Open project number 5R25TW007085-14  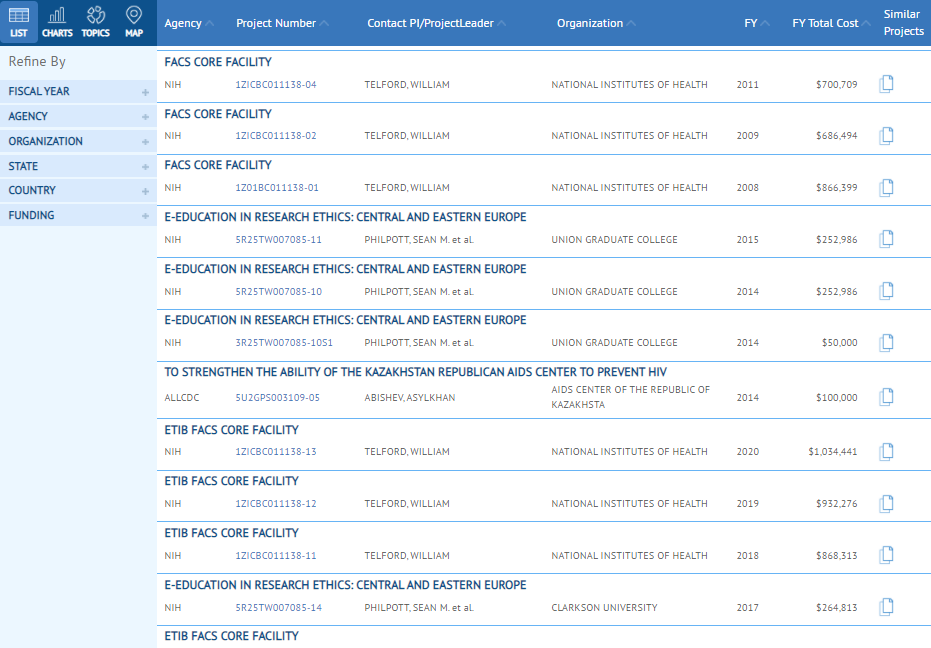pyautogui.click(x=278, y=608)
